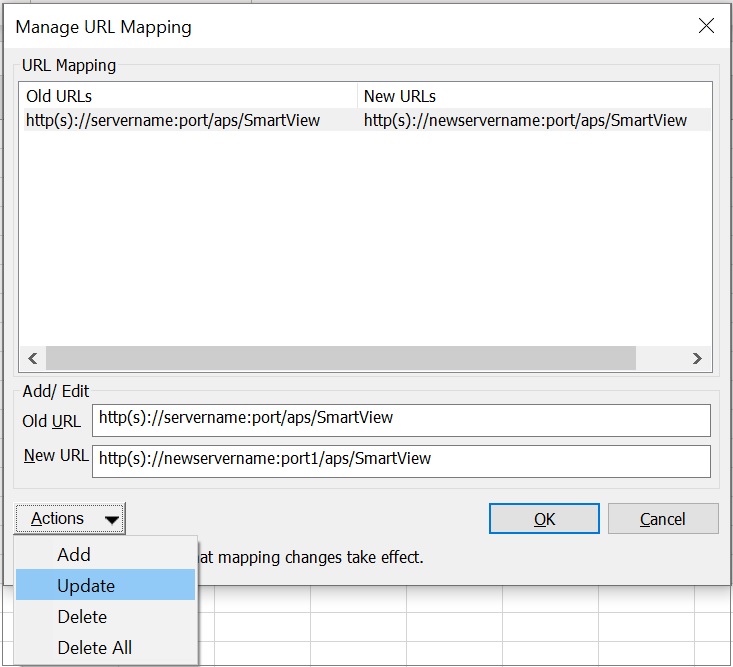Image resolution: width=733 pixels, height=667 pixels.
Task: Click the horizontal scrollbar thumb
Action: [341, 358]
